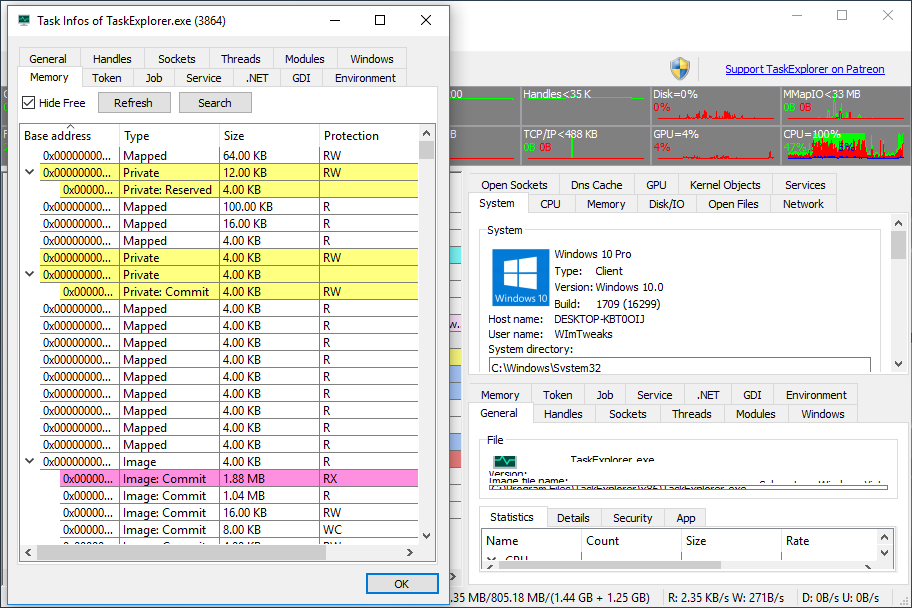Open the Dns Cache tab in main window
Viewport: 912px width, 608px height.
point(597,185)
